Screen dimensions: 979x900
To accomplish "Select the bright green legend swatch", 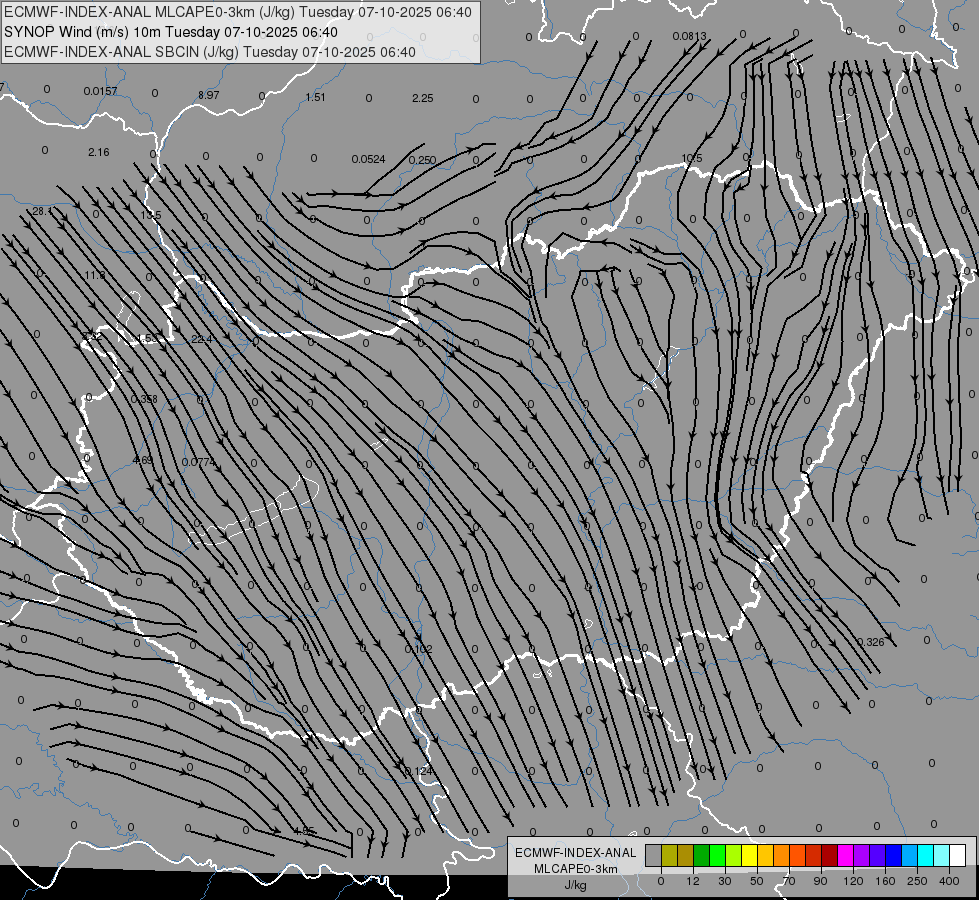I will click(718, 856).
